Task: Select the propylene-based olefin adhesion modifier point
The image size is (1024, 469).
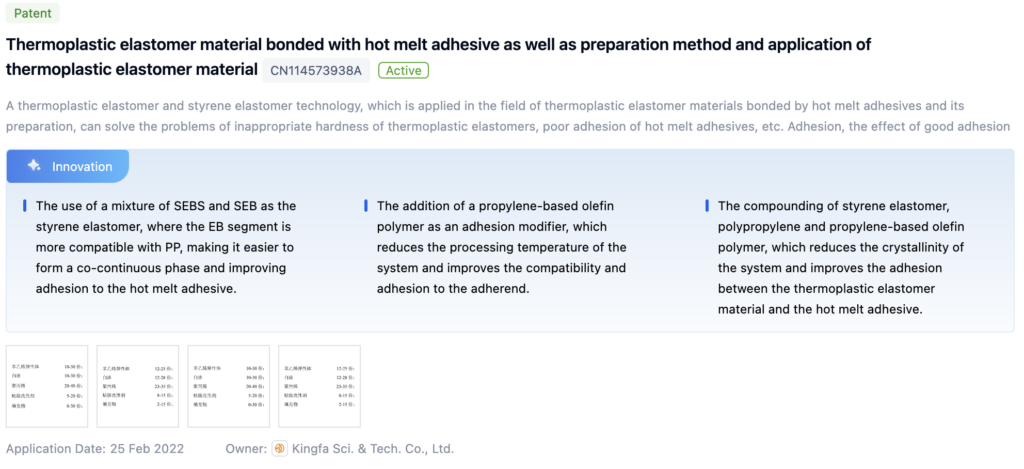Action: click(x=501, y=247)
